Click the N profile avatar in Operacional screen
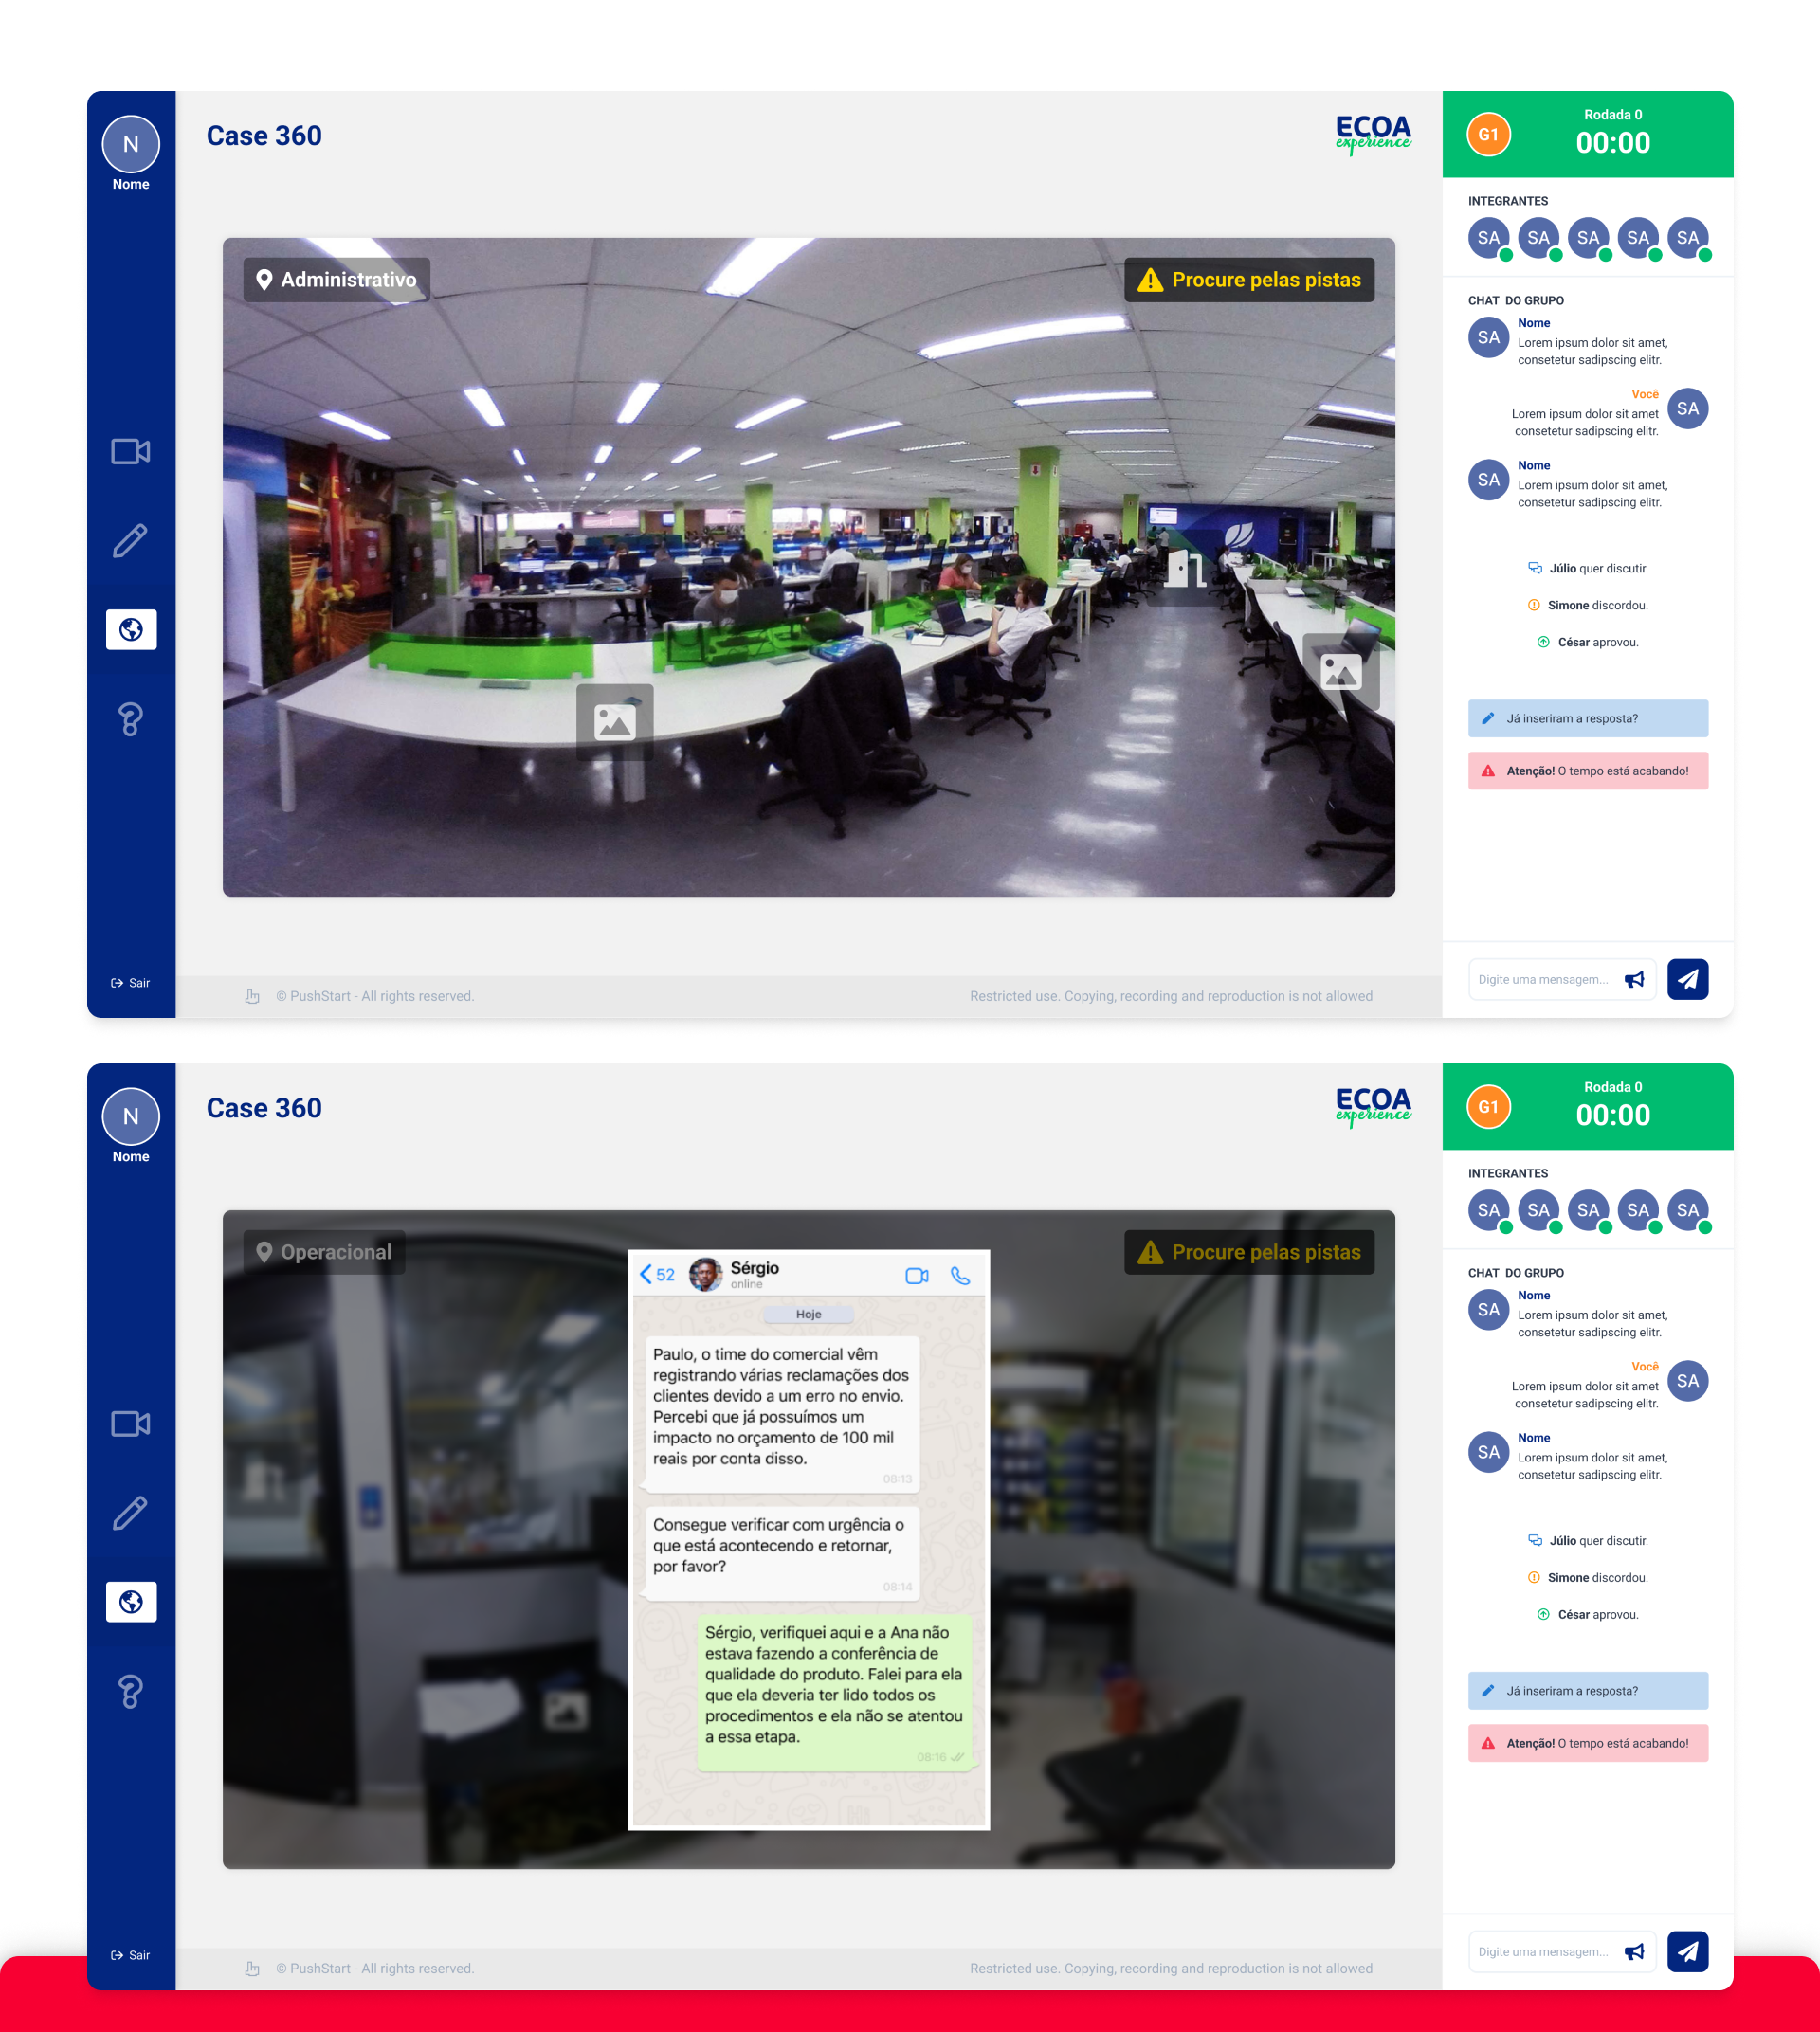Image resolution: width=1820 pixels, height=2032 pixels. tap(131, 1116)
